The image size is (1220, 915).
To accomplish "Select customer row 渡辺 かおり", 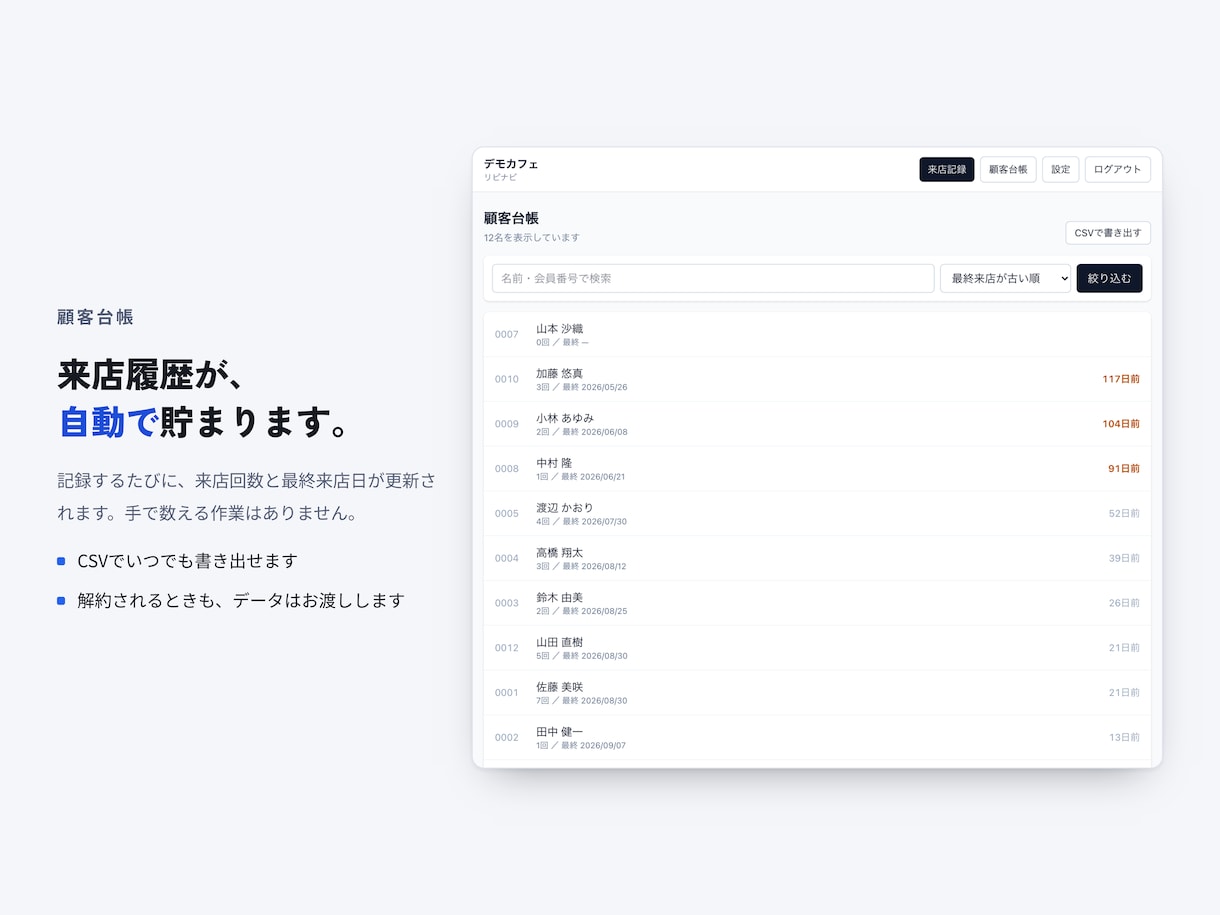I will pyautogui.click(x=817, y=514).
